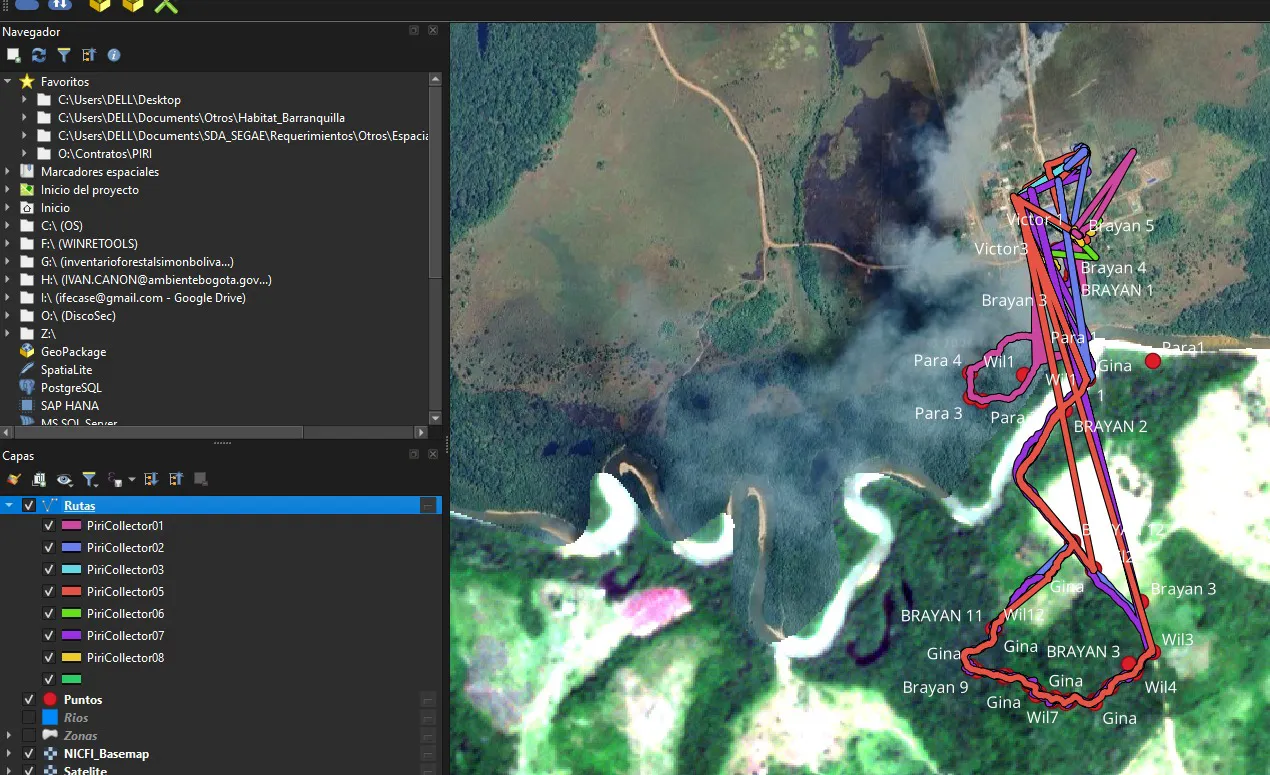Click the PiriCollector08 yellow color swatch
This screenshot has width=1270, height=775.
coord(71,658)
